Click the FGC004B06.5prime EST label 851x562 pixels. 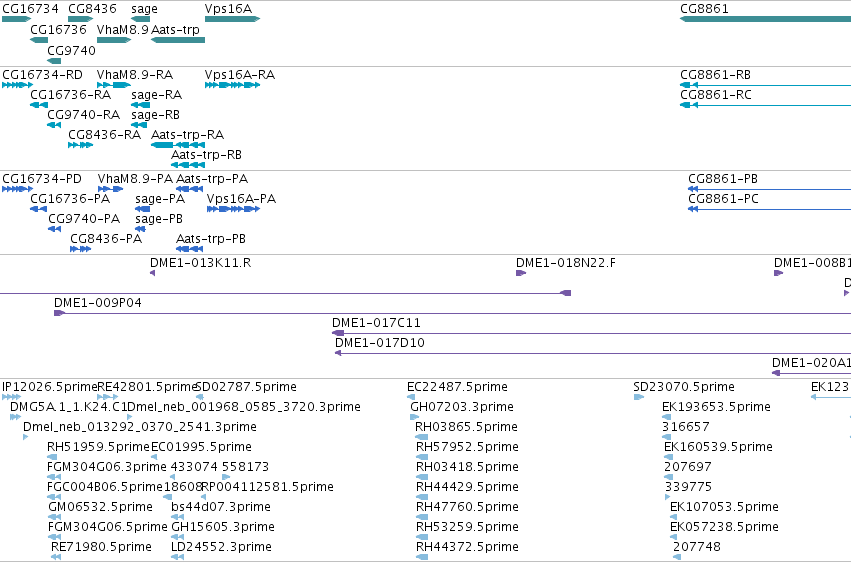click(x=105, y=488)
